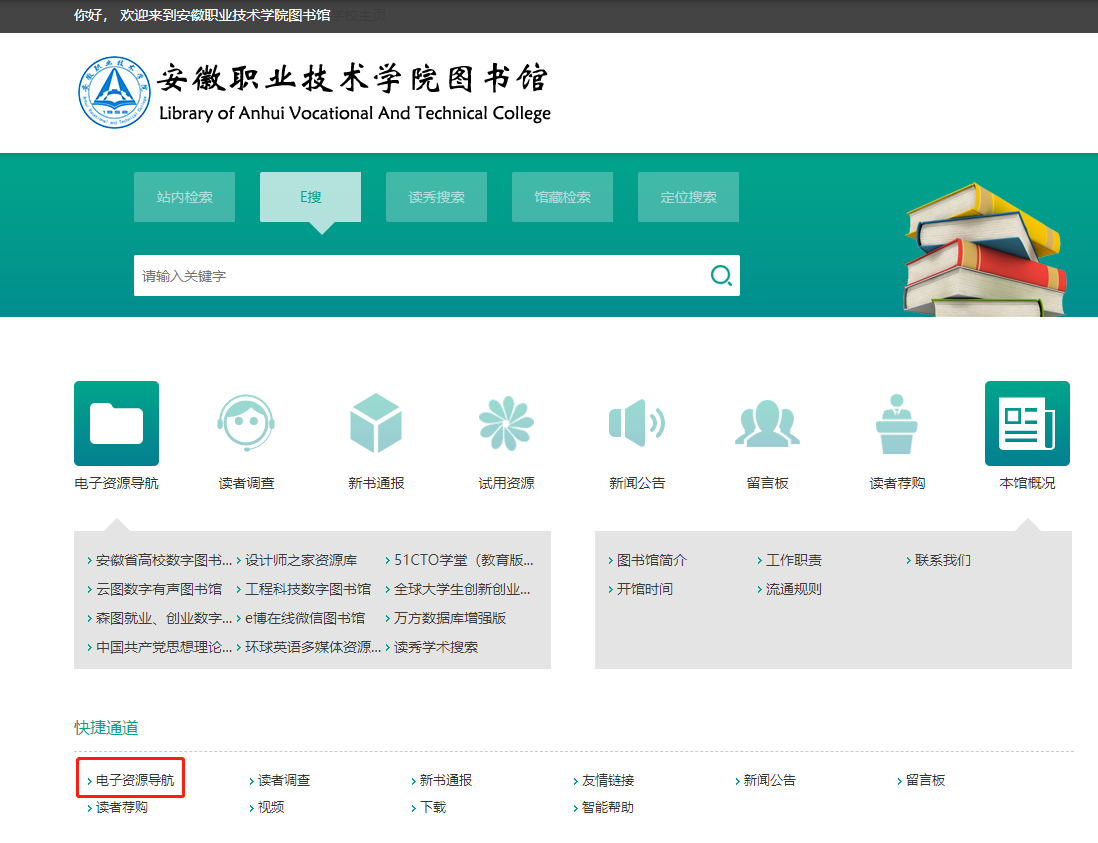Click the 智能帮助 quick link

tap(608, 807)
